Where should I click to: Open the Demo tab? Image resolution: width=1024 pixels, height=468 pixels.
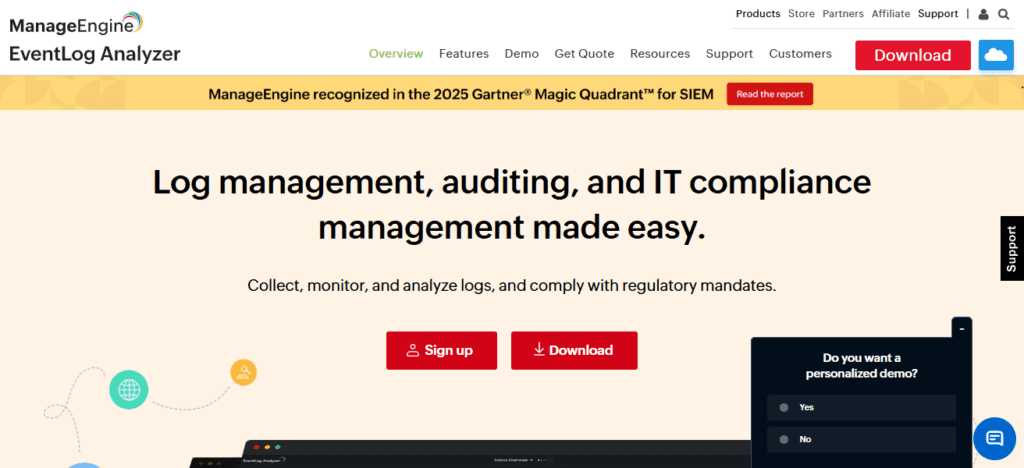(x=522, y=54)
